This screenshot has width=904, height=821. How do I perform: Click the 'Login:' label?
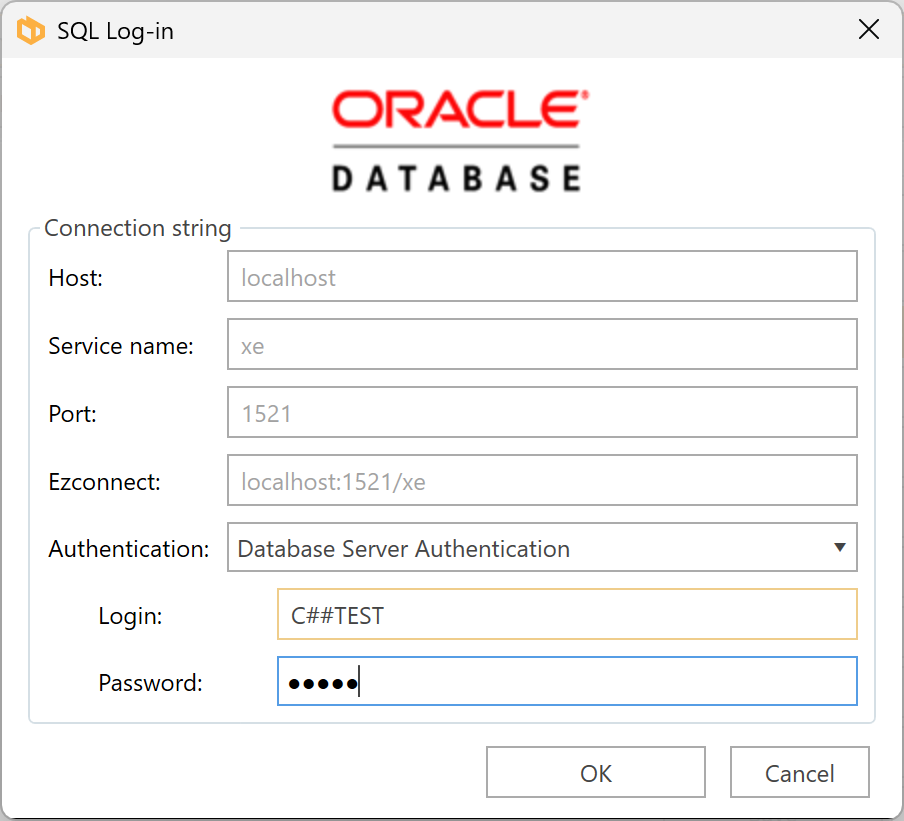click(x=130, y=616)
